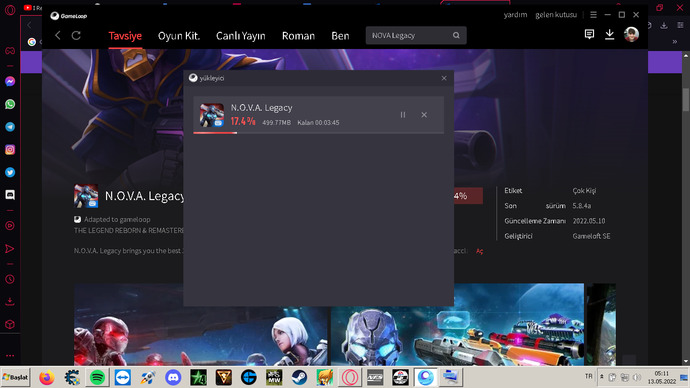Click the GameLoop page vertical scrollbar

686,99
